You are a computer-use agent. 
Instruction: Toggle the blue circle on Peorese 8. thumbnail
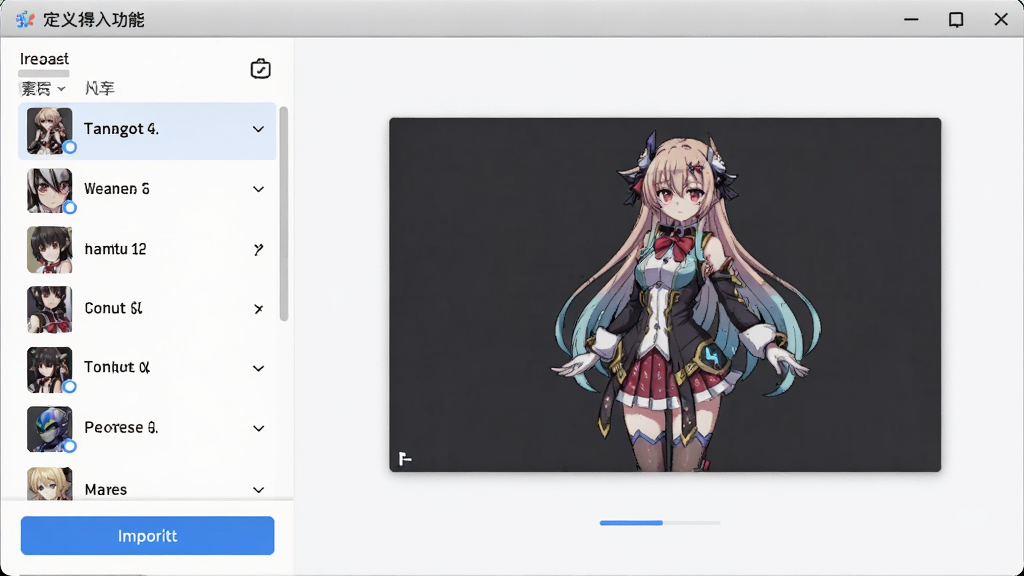[x=70, y=447]
